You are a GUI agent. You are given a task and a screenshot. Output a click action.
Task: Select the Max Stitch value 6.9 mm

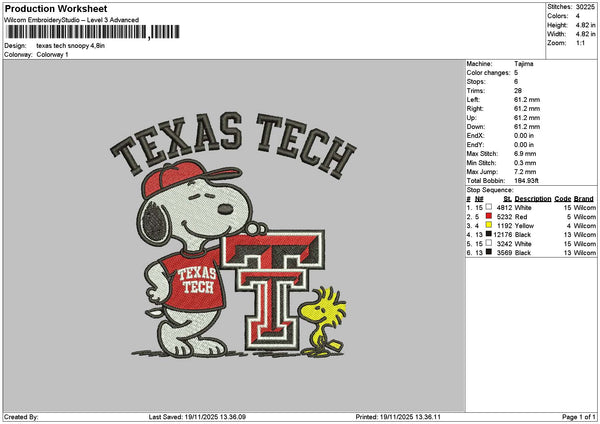coord(525,153)
